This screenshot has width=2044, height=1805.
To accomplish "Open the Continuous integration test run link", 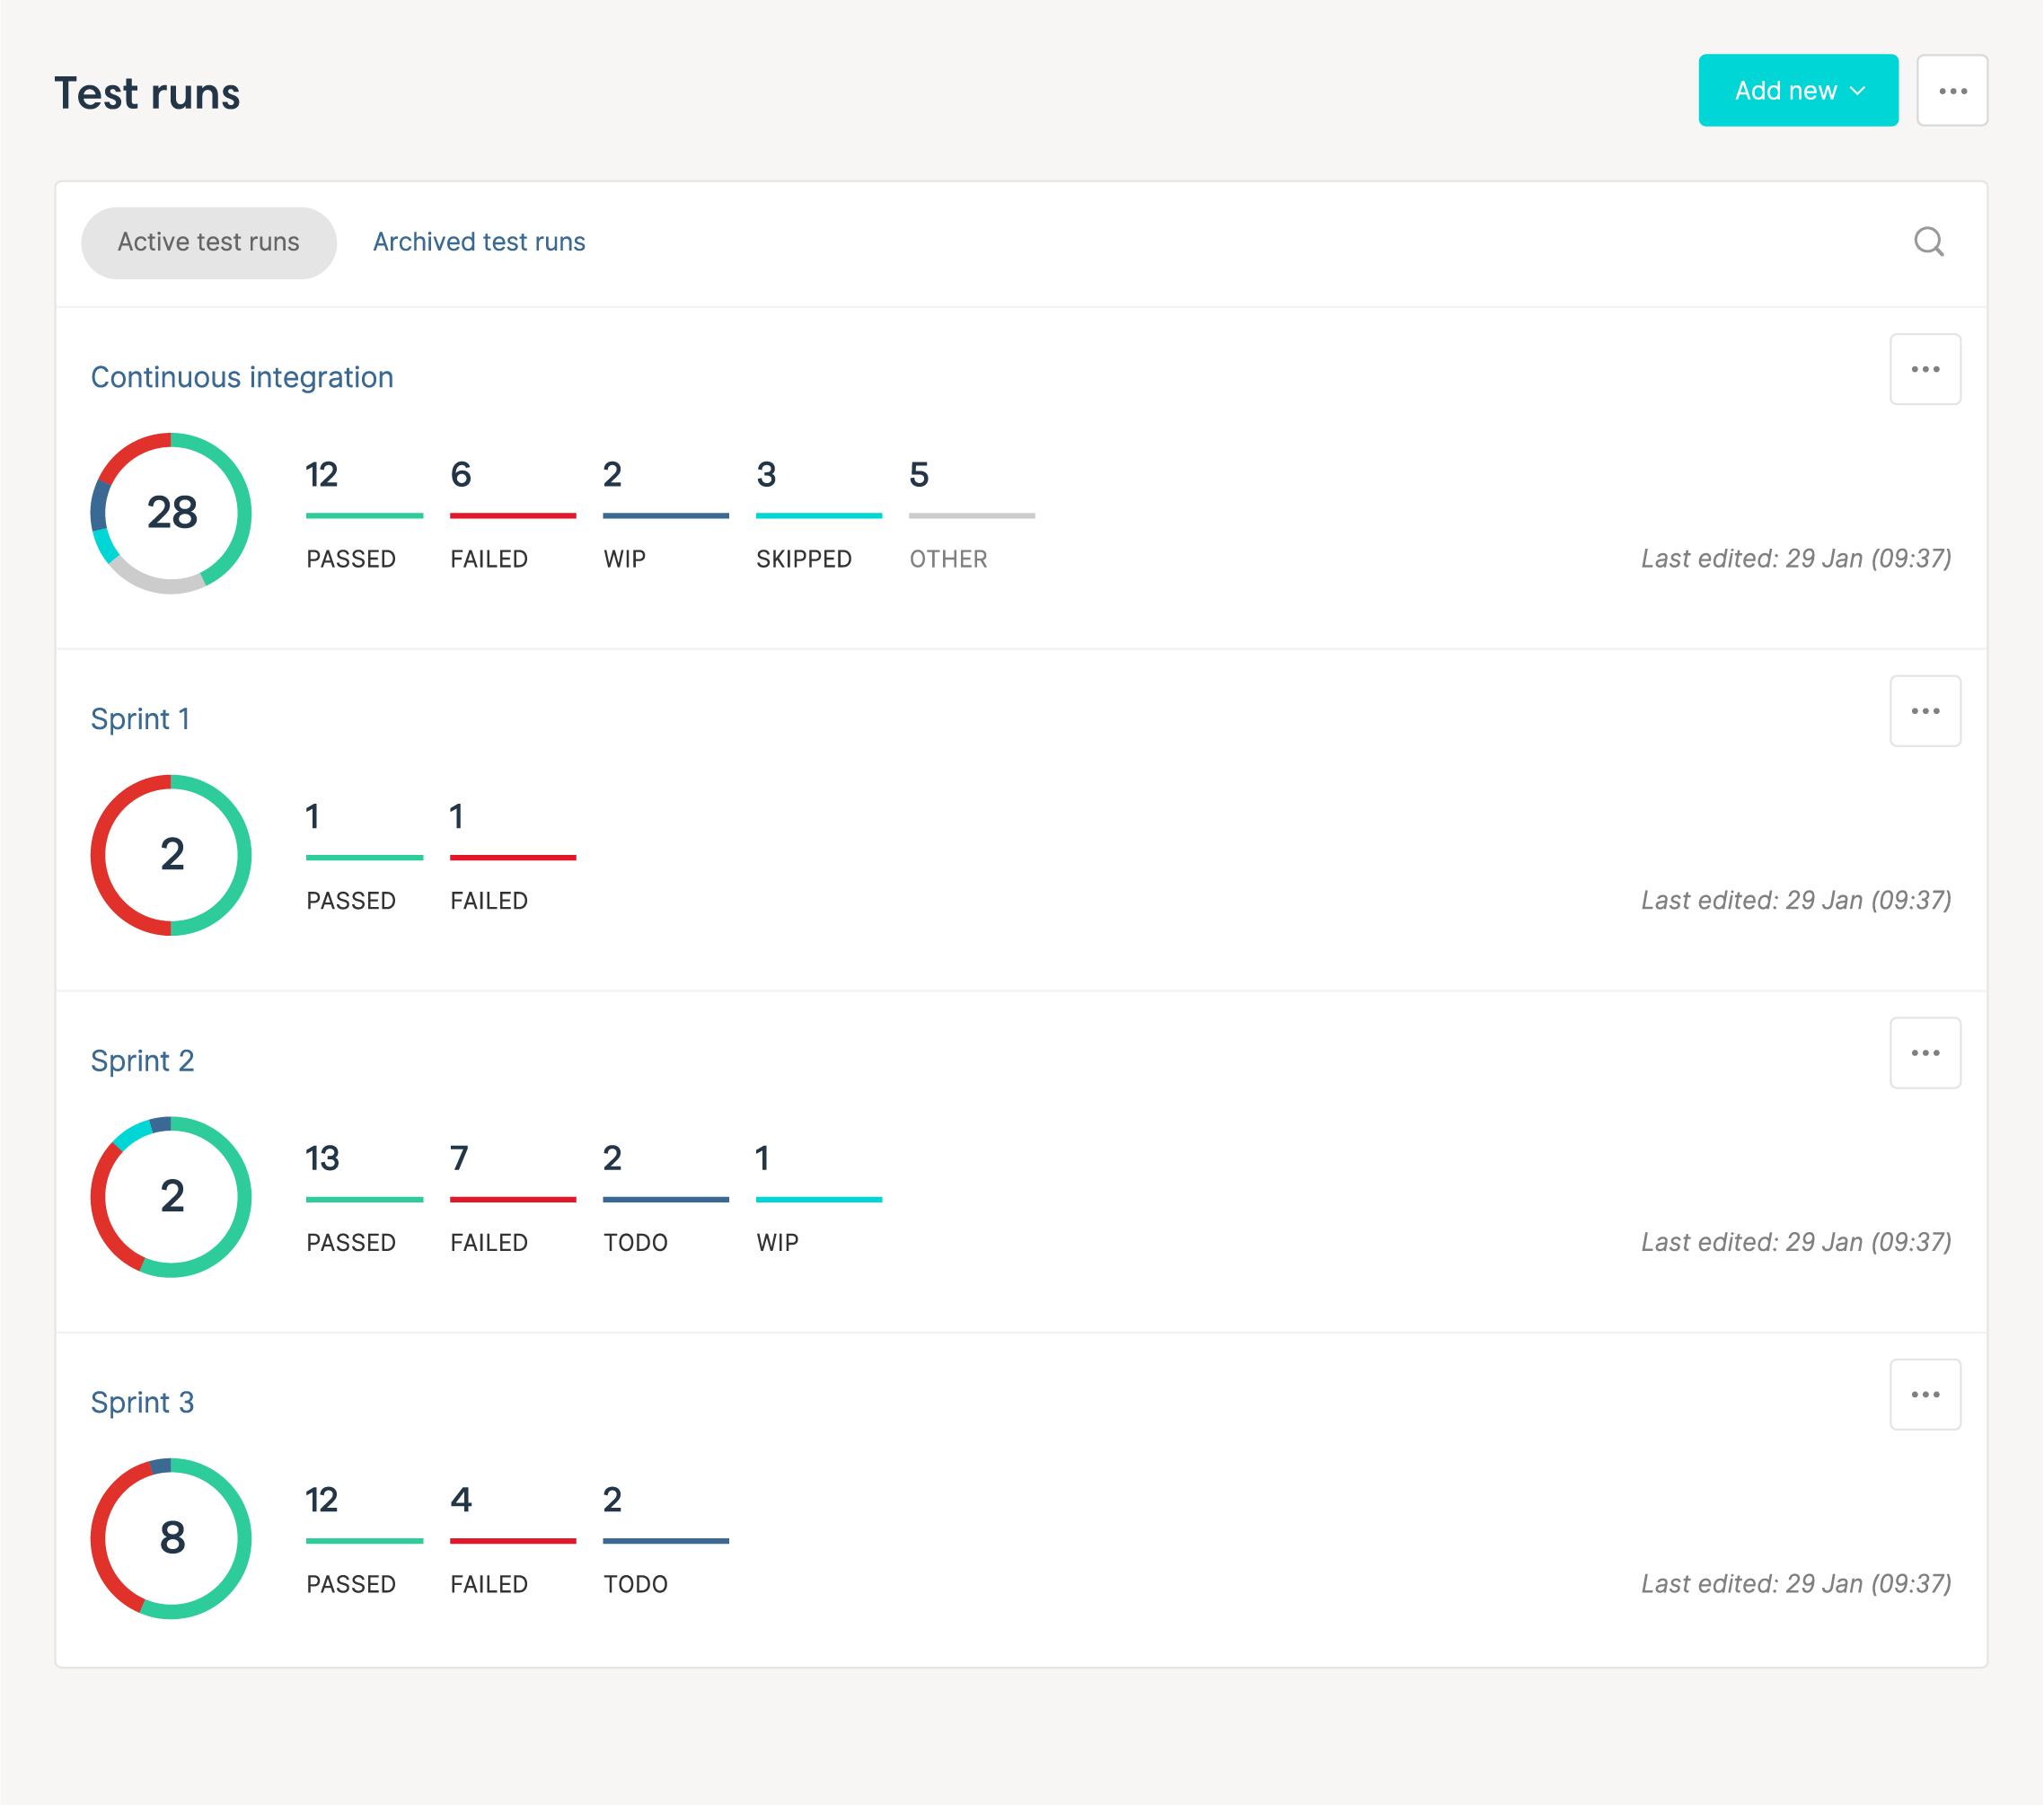I will coord(242,378).
